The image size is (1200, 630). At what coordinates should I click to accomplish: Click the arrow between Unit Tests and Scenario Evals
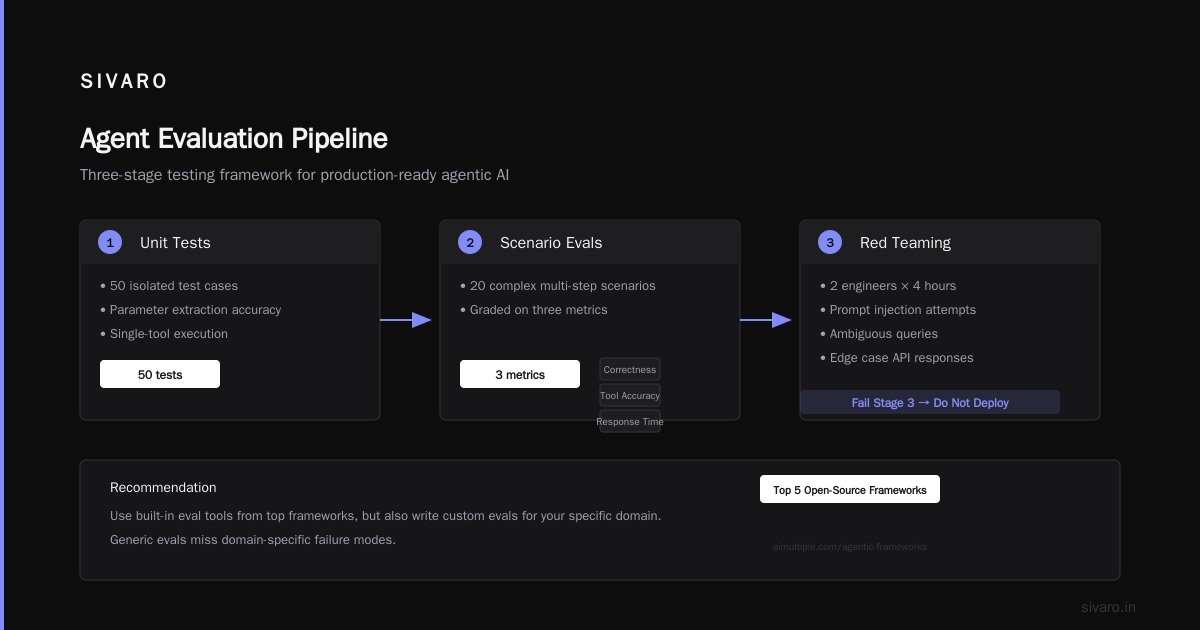click(x=406, y=320)
